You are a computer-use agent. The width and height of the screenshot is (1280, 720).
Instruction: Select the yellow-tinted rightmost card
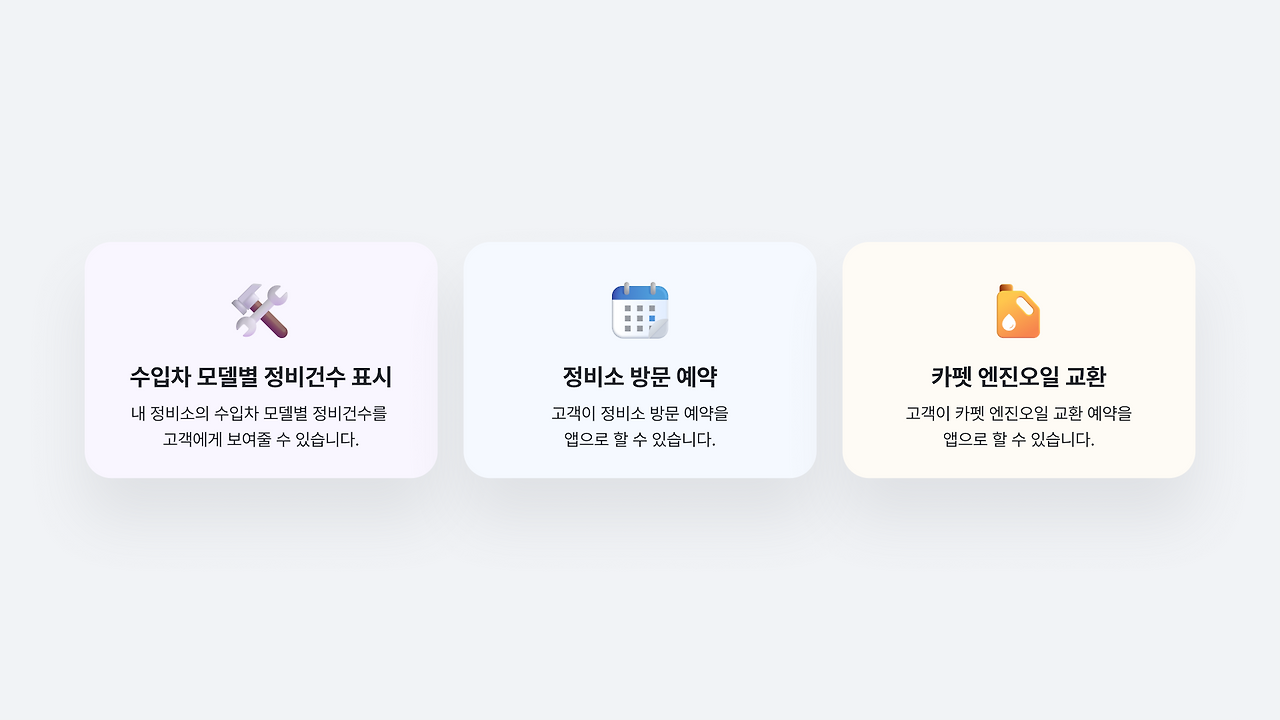point(1018,360)
